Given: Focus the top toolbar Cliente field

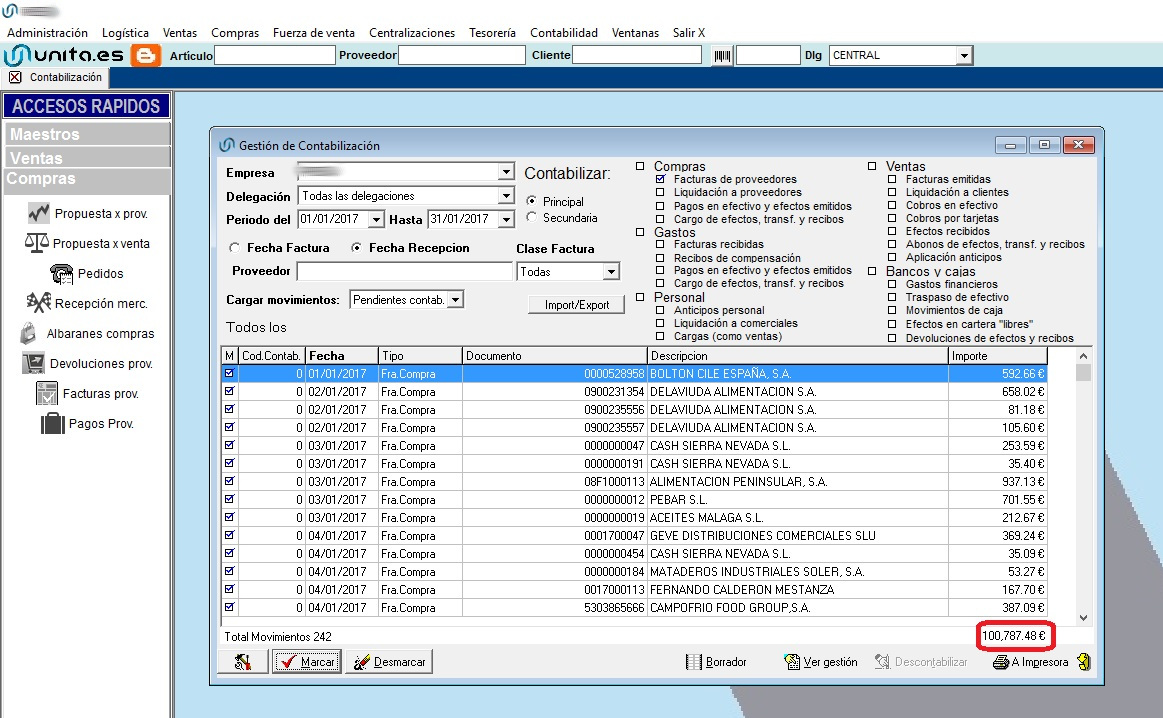Looking at the screenshot, I should (x=637, y=55).
